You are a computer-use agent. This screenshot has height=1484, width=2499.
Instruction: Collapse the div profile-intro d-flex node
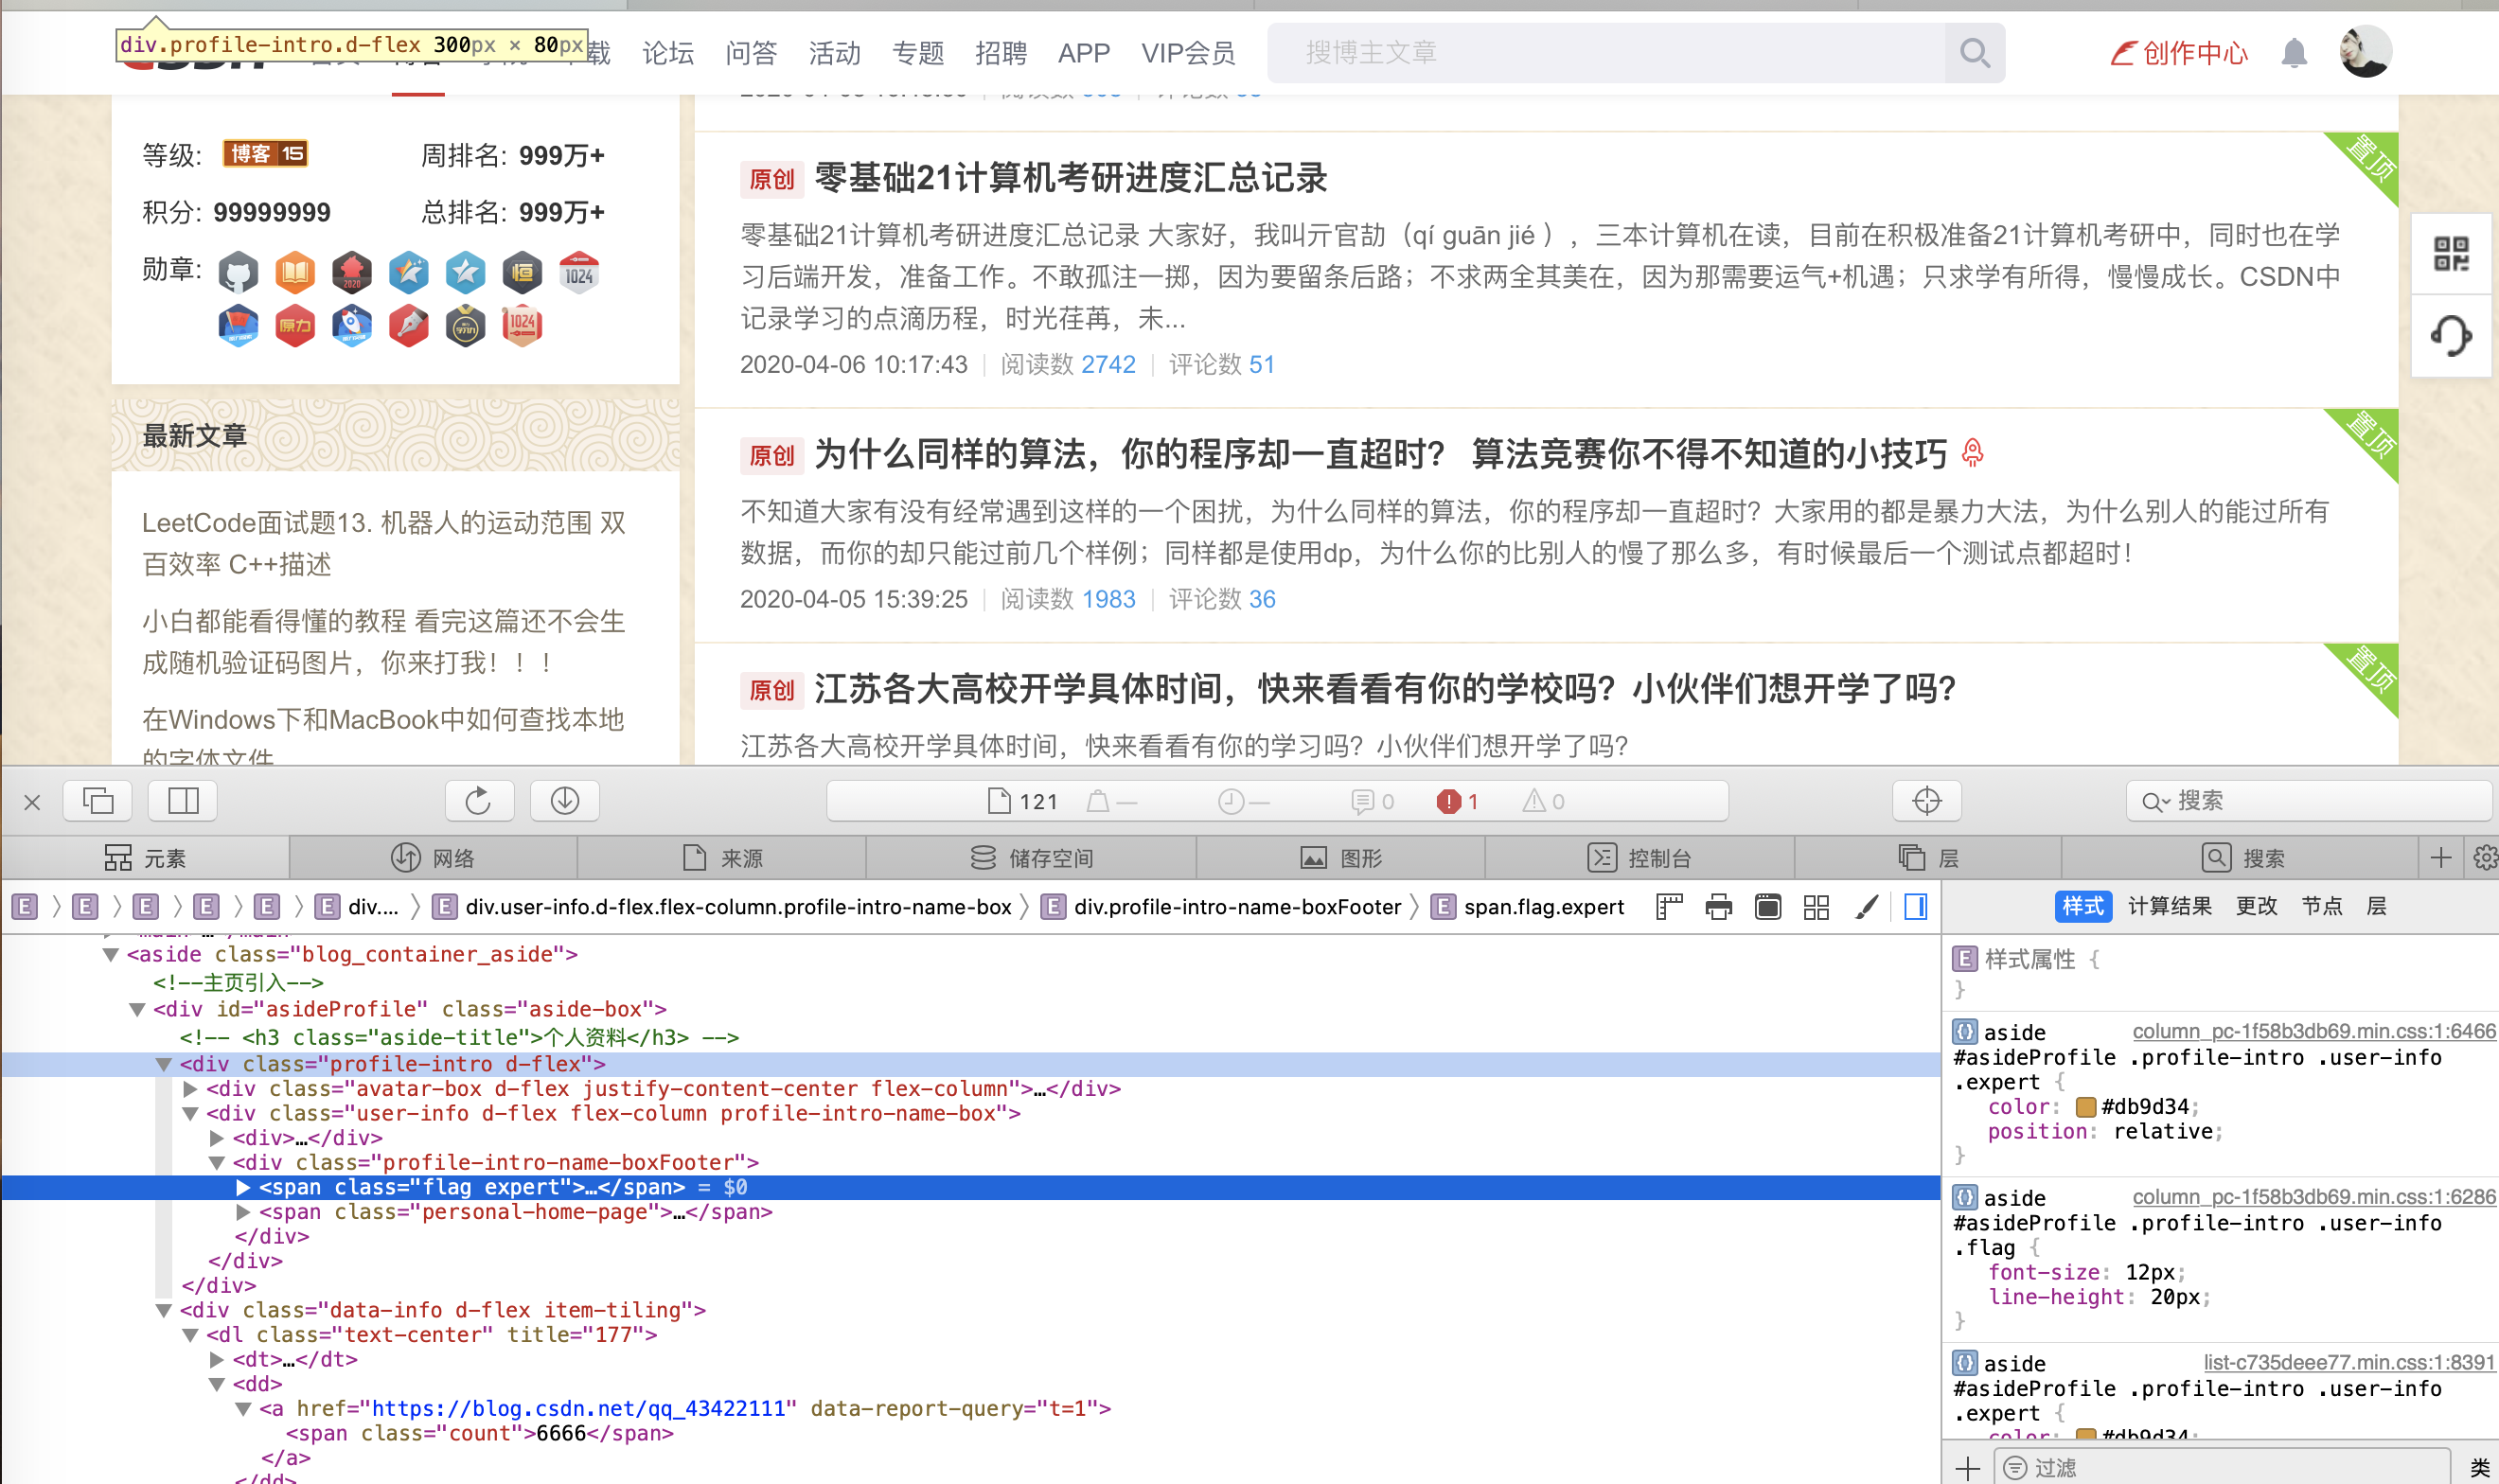tap(163, 1064)
